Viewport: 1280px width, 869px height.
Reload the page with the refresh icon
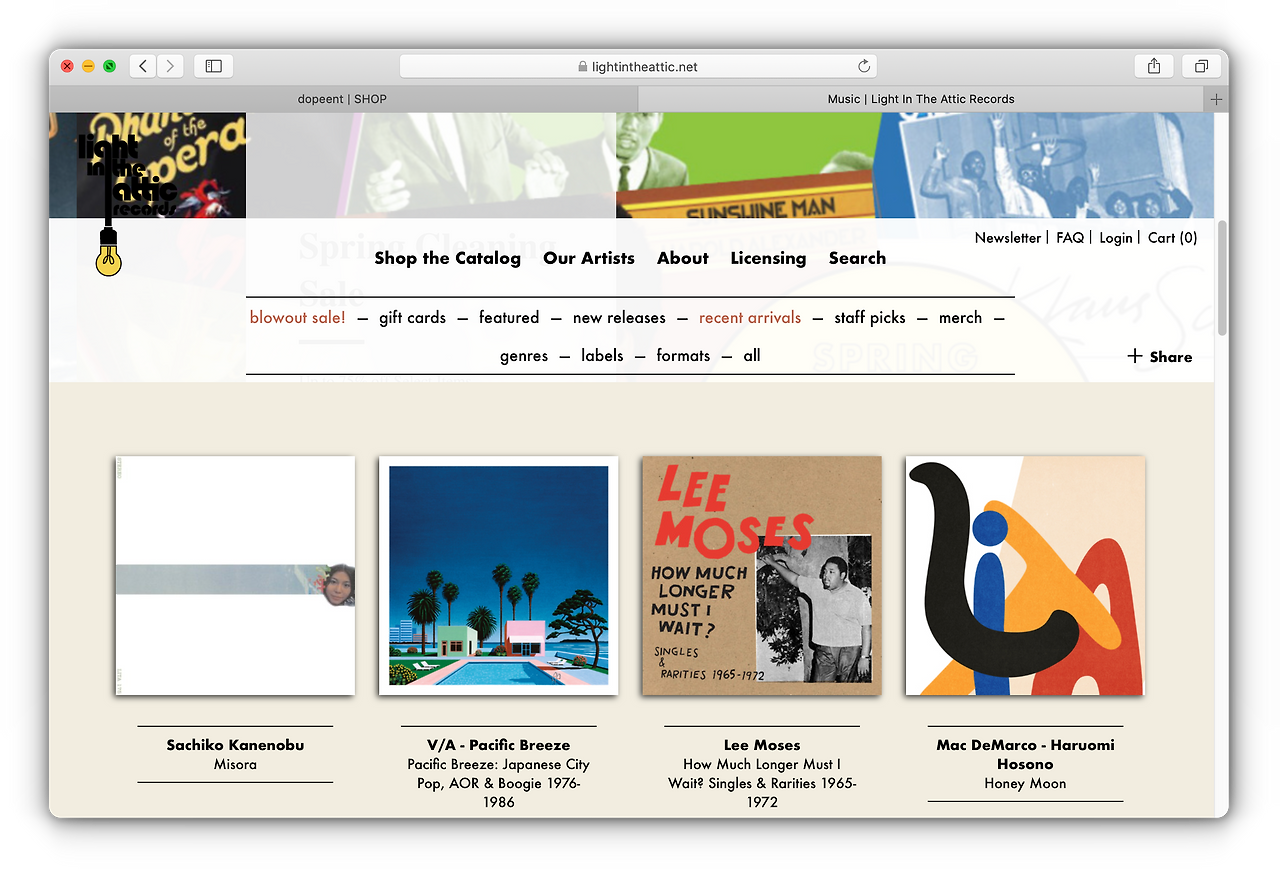(864, 67)
